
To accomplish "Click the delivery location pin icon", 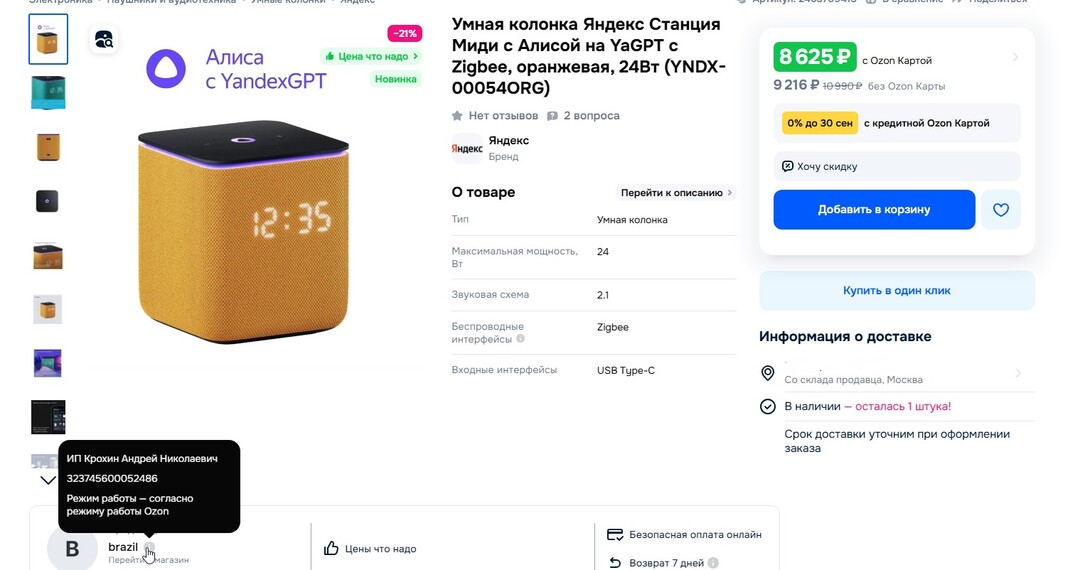I will pyautogui.click(x=768, y=373).
